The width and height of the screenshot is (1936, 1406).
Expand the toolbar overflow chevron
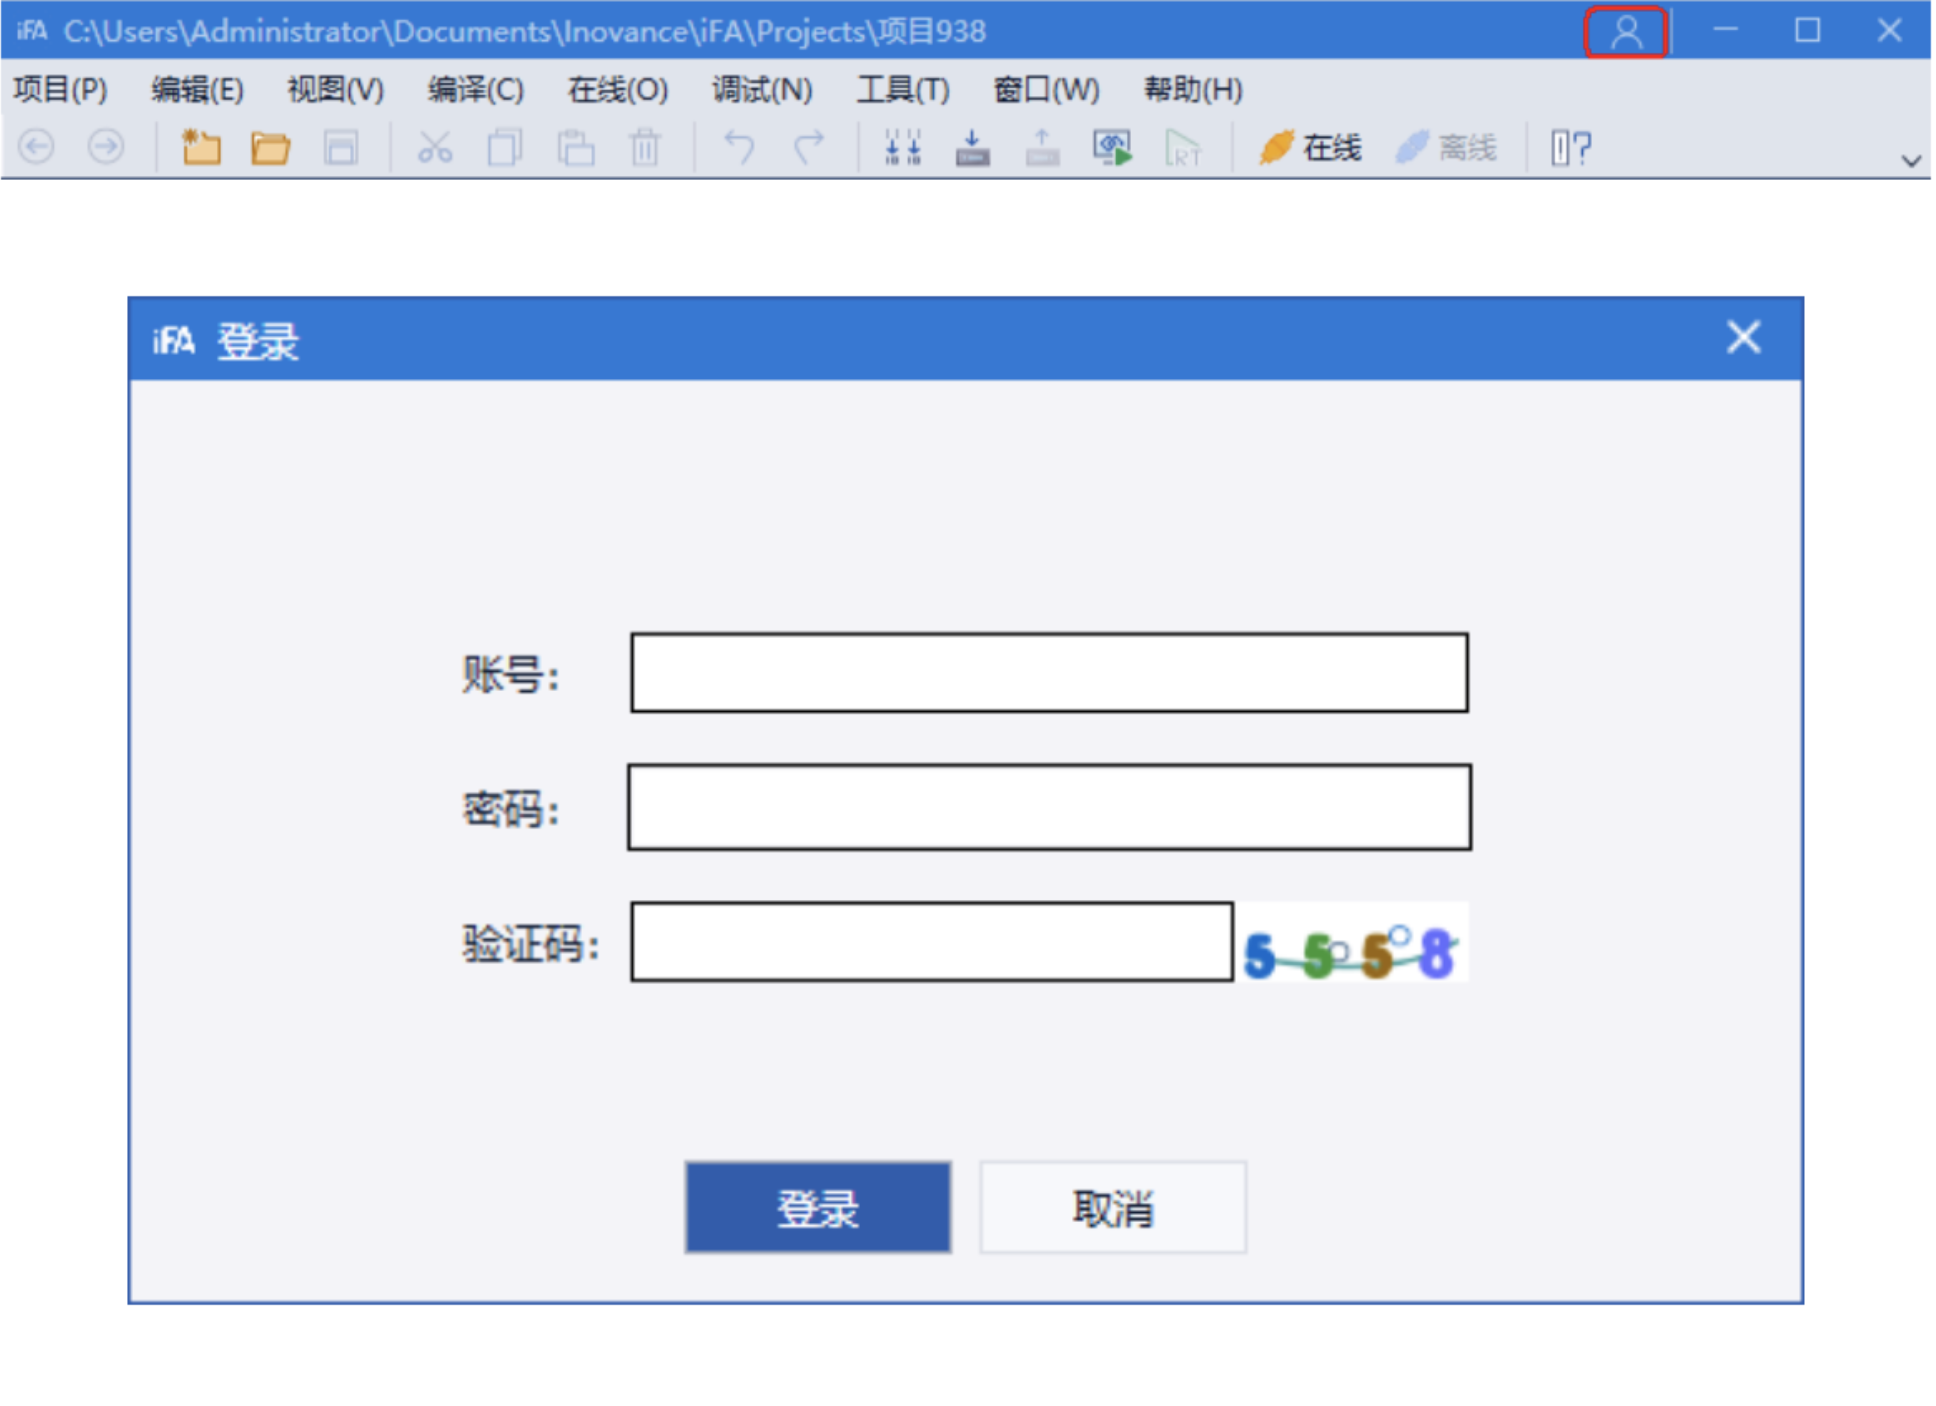click(x=1911, y=158)
